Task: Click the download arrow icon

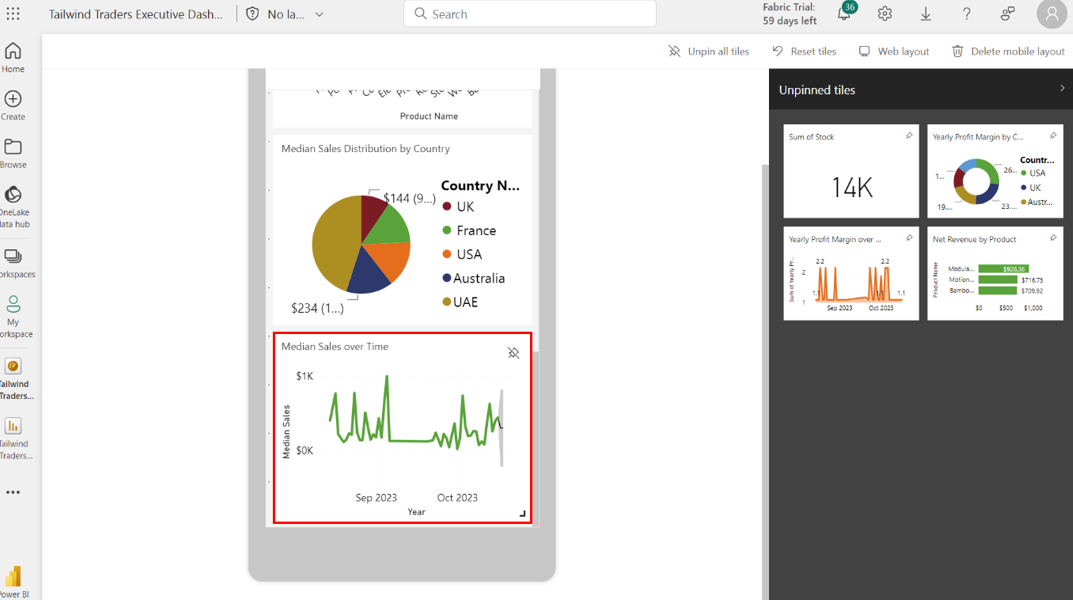Action: click(926, 14)
